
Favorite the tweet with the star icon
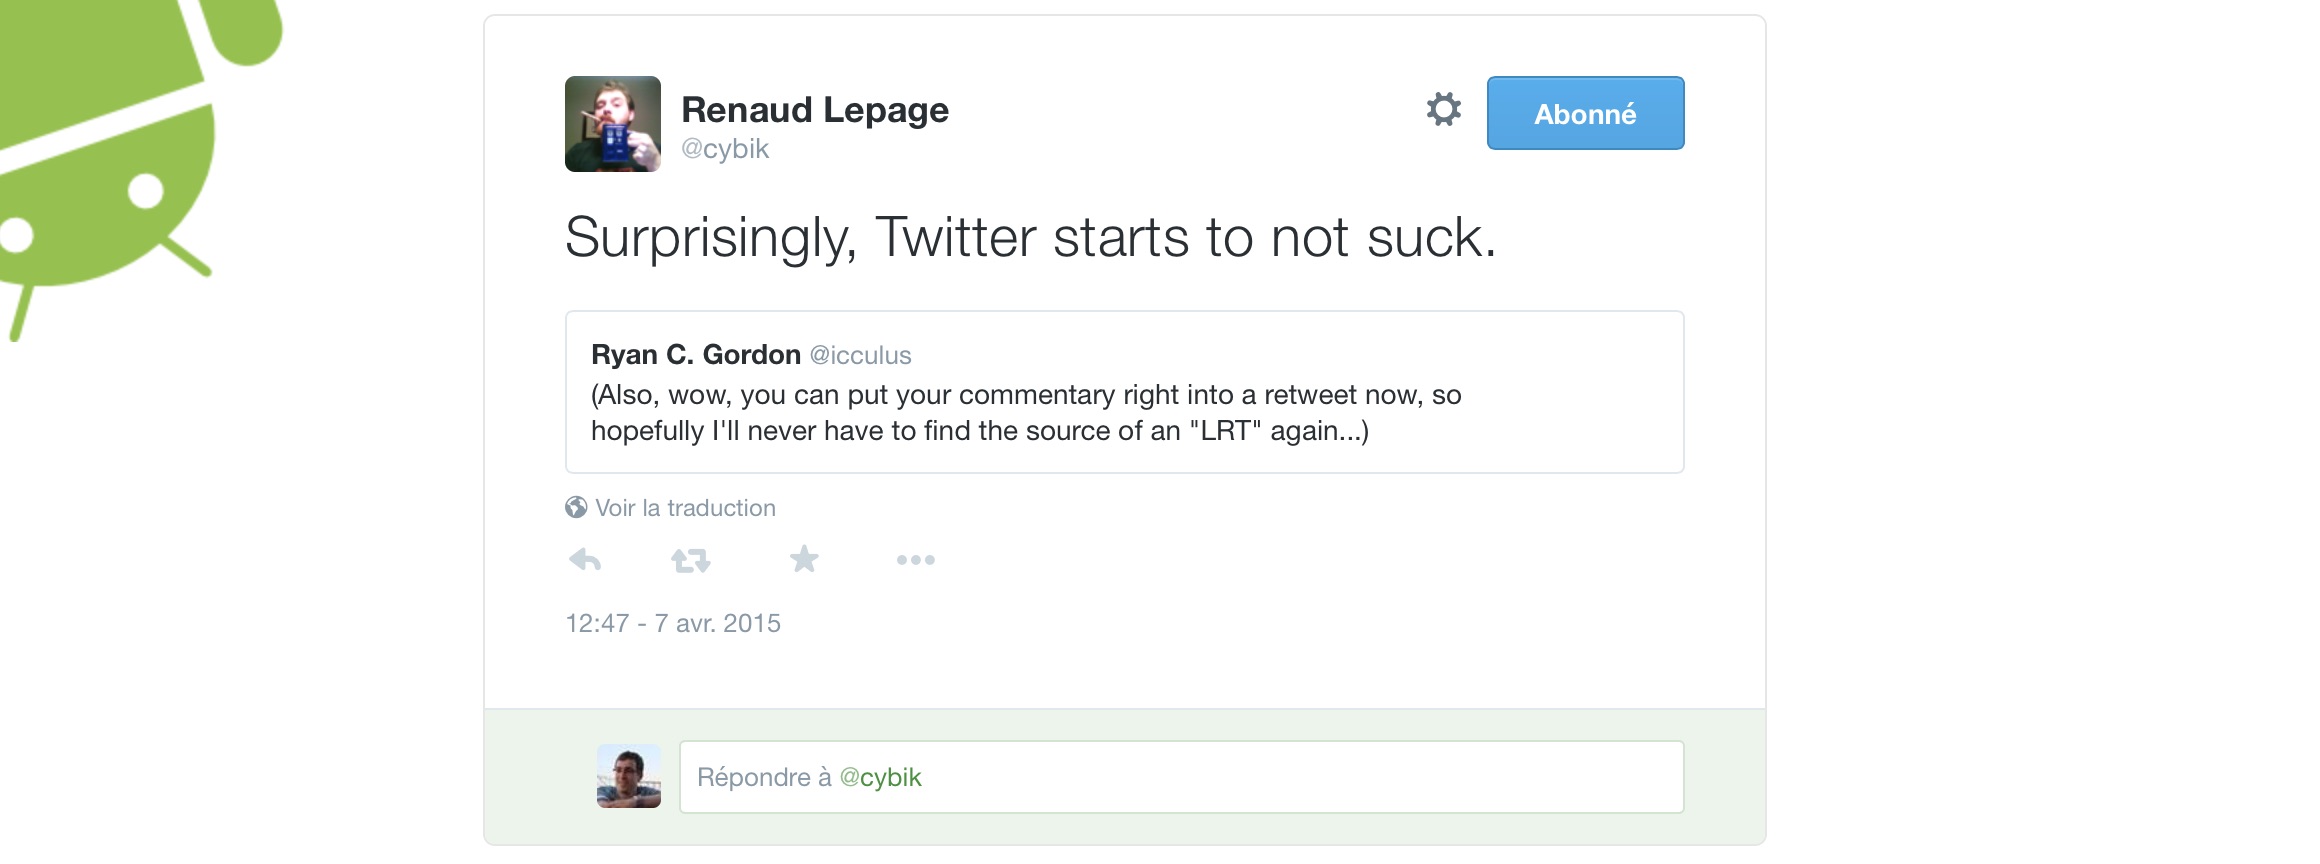[x=803, y=559]
